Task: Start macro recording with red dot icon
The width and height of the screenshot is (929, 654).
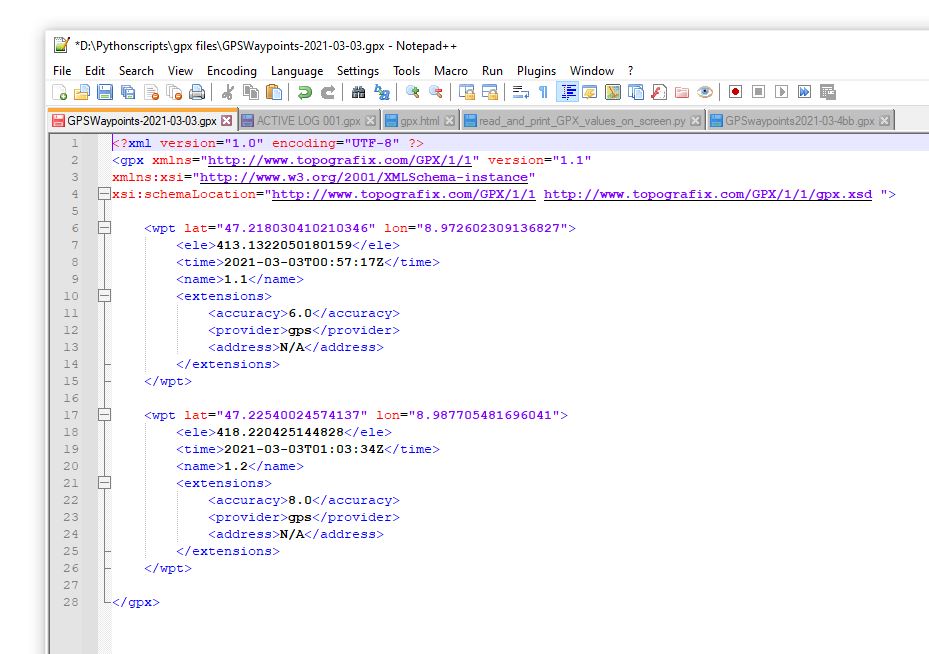Action: (735, 92)
